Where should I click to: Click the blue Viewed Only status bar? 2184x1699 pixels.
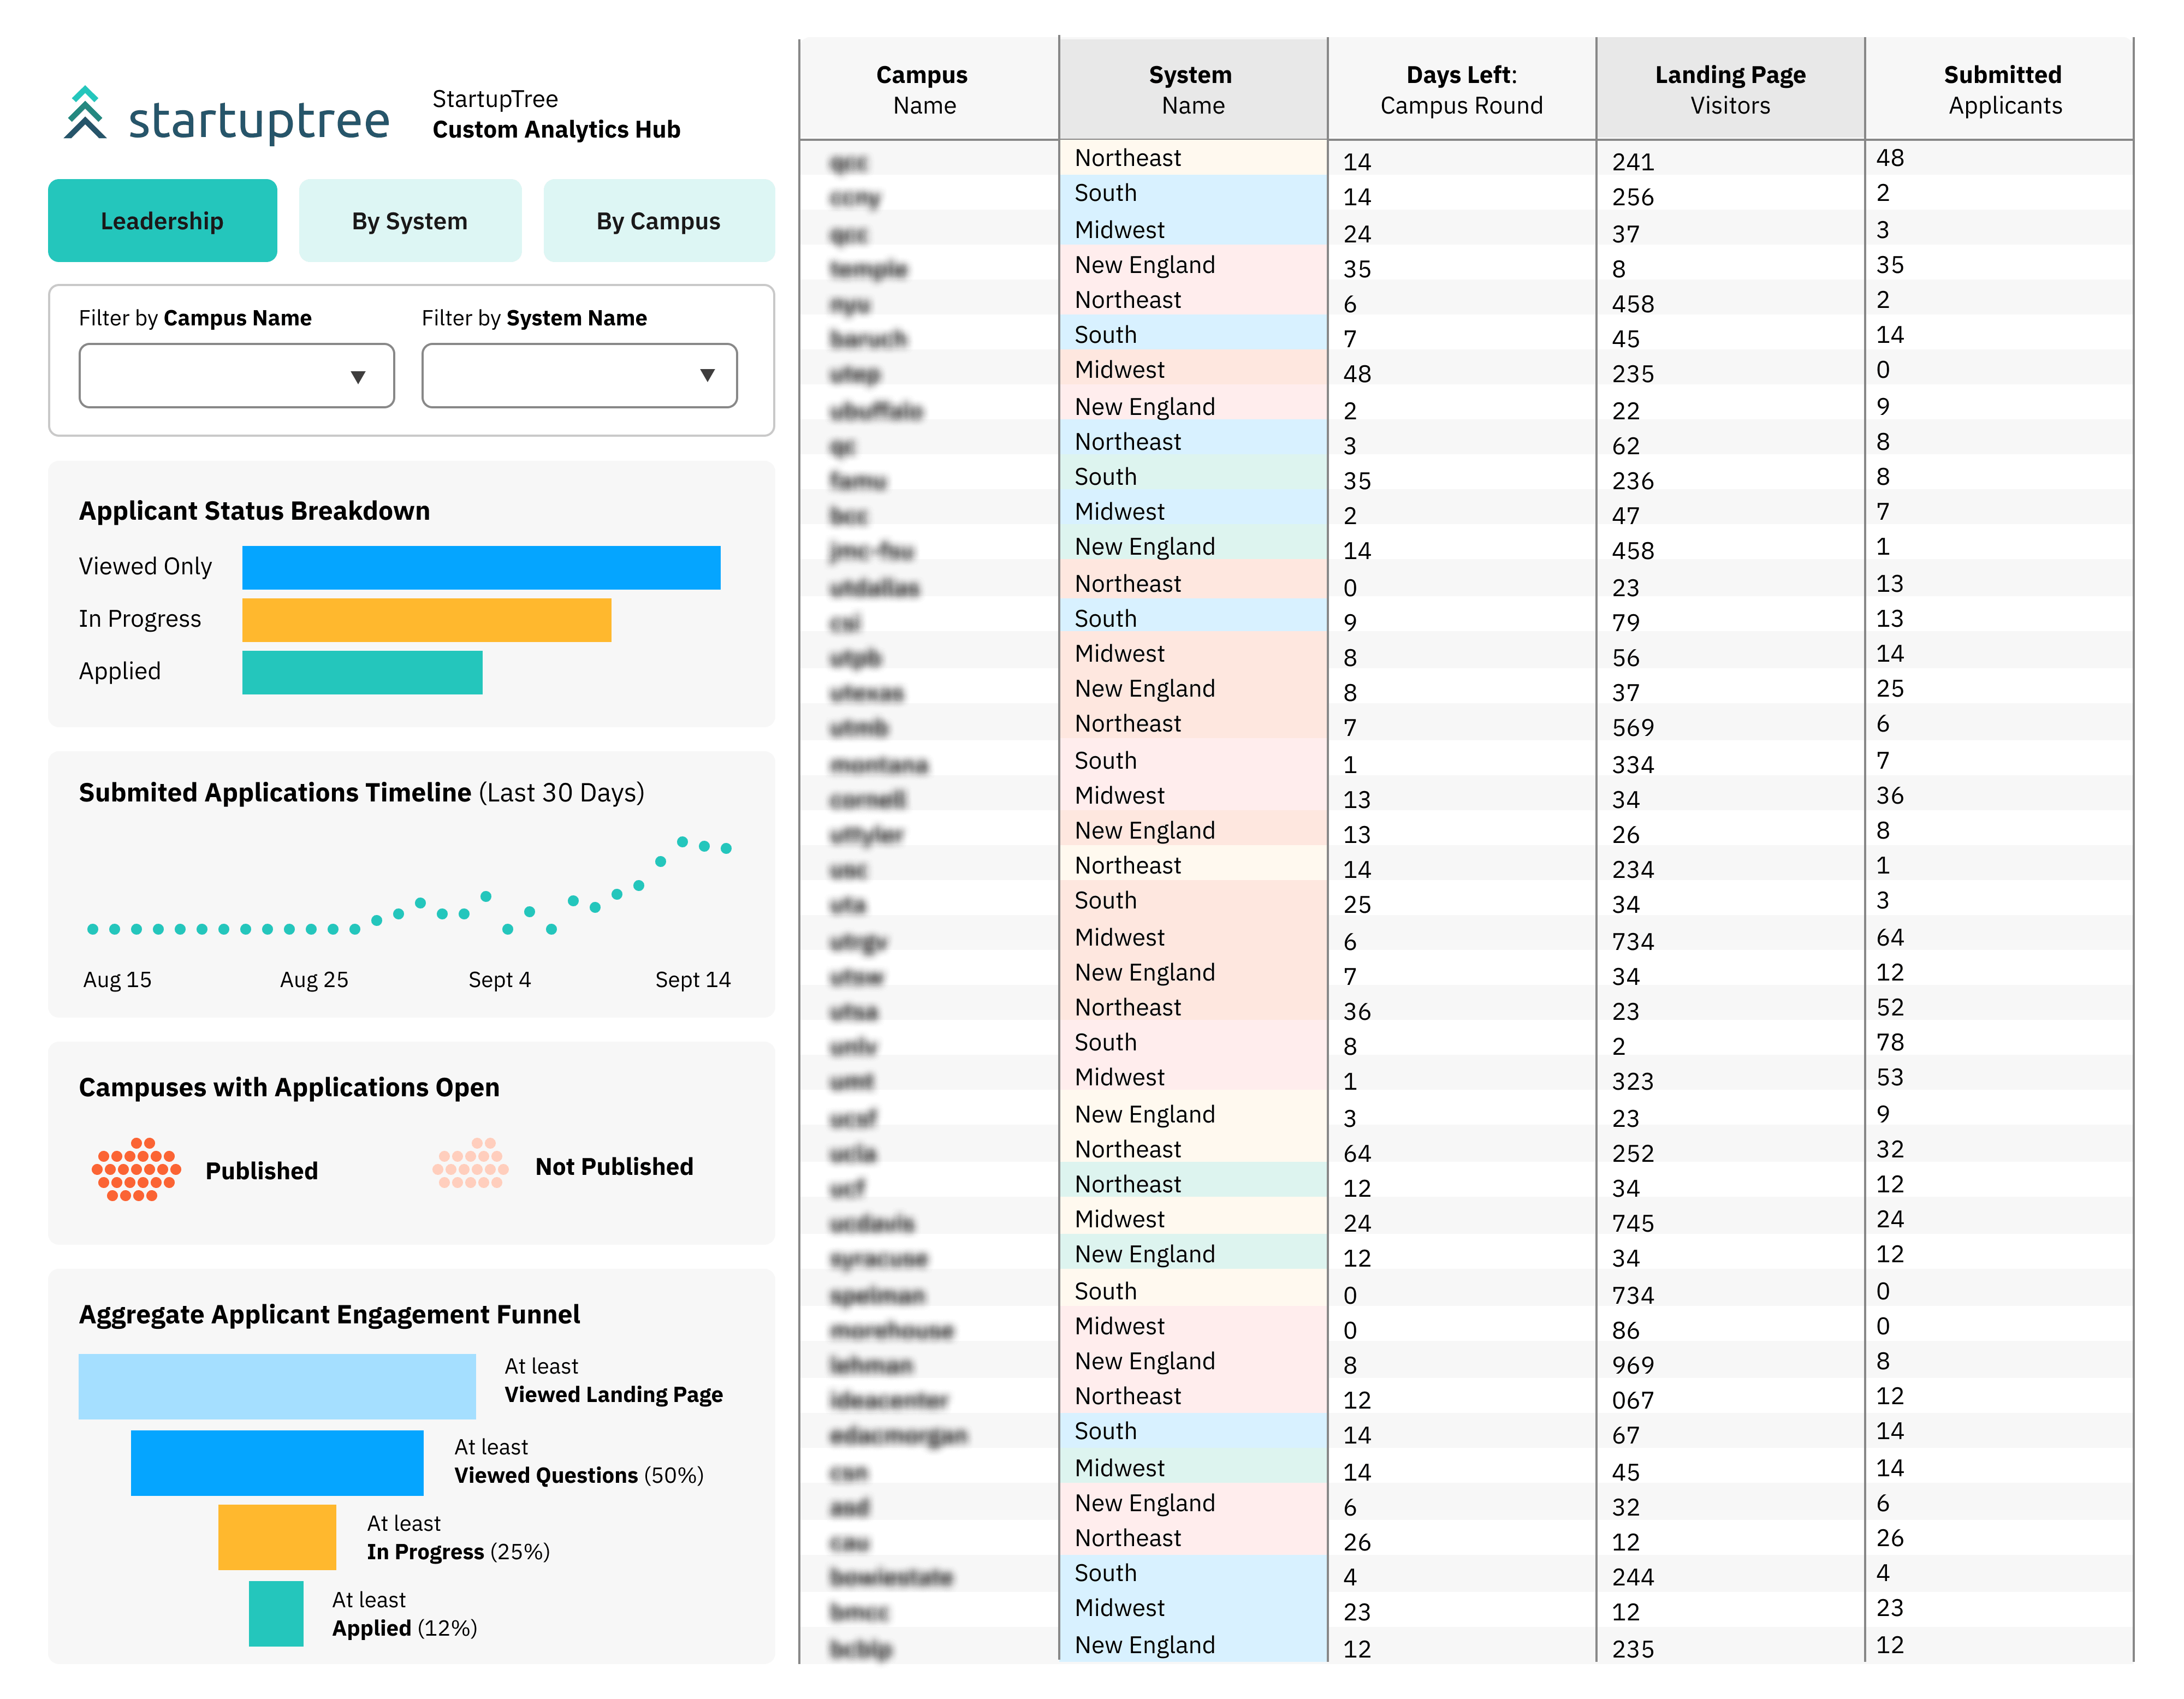pos(481,567)
